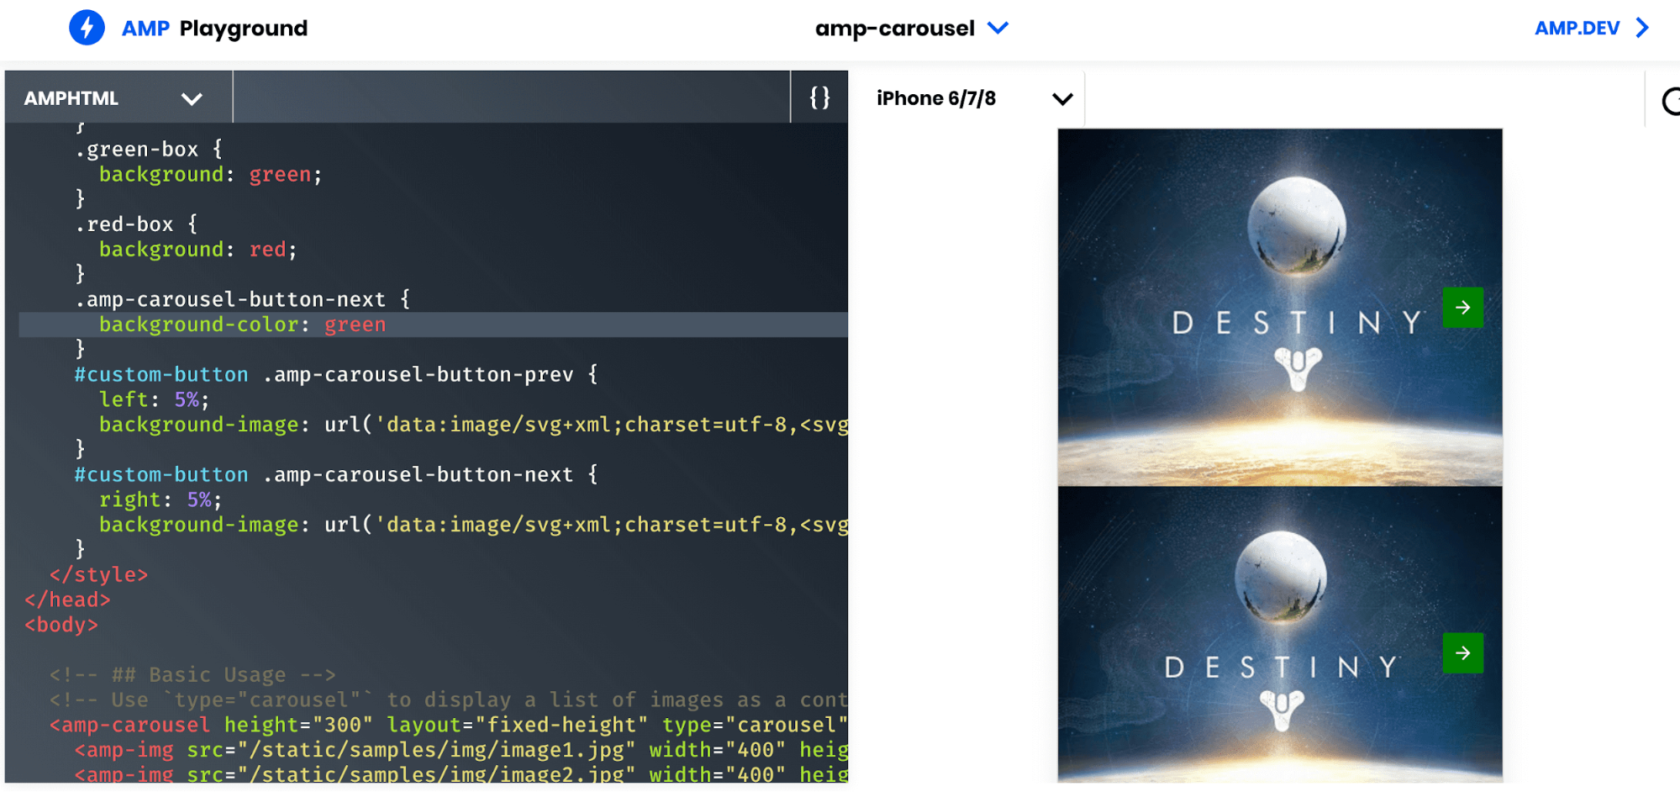Click the AMP lightning bolt logo
Image resolution: width=1680 pixels, height=792 pixels.
[87, 27]
